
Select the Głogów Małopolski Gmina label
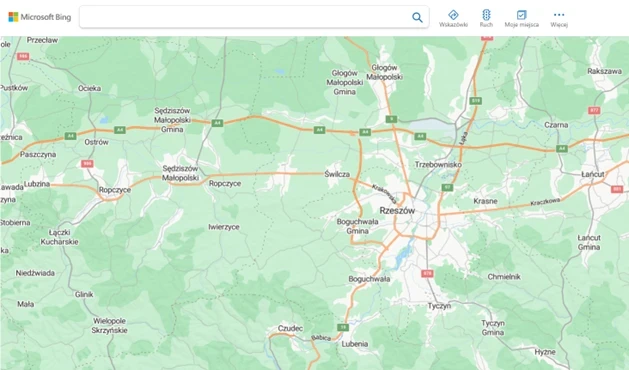pyautogui.click(x=345, y=82)
